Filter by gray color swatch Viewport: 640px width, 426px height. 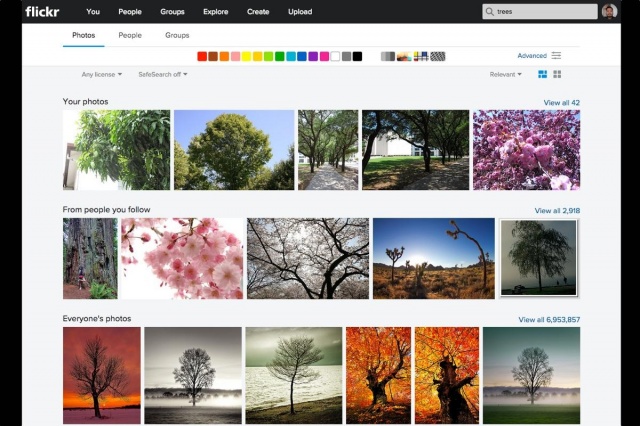click(347, 56)
